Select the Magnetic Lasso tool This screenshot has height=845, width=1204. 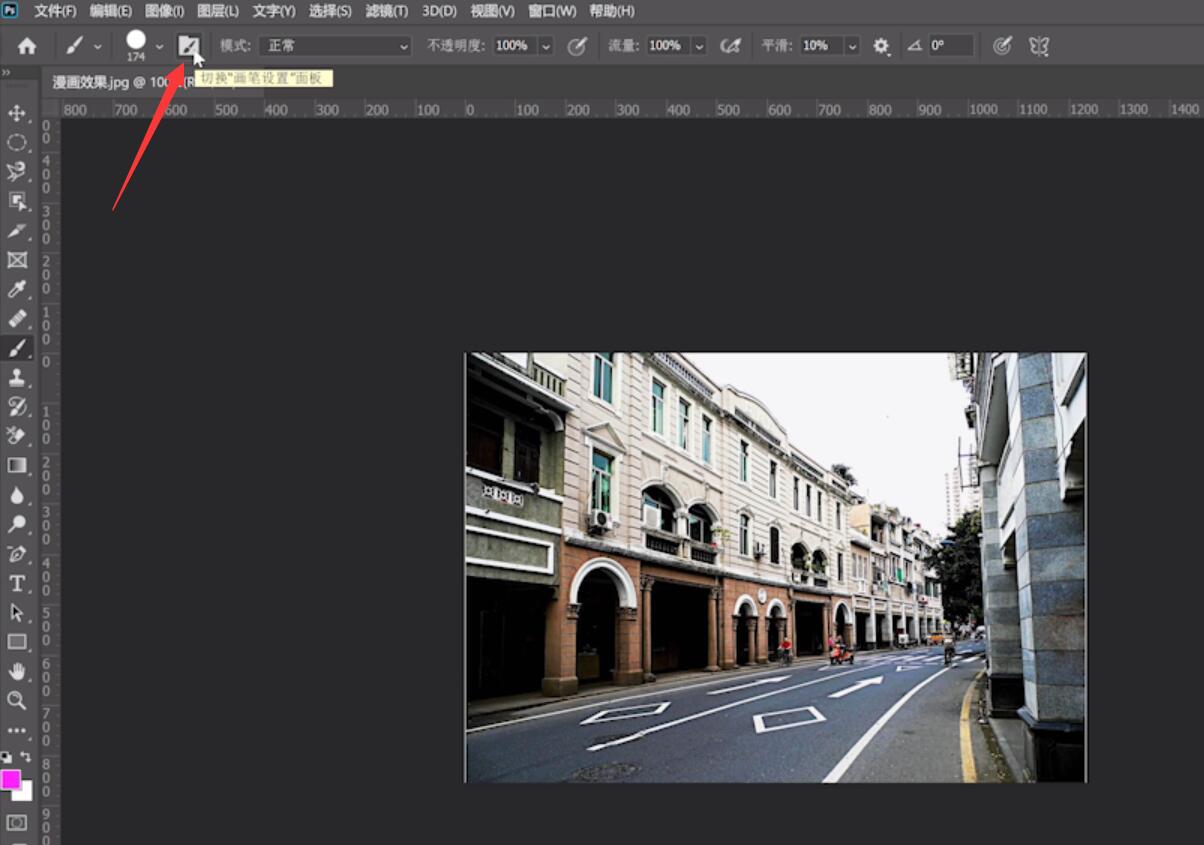point(17,172)
